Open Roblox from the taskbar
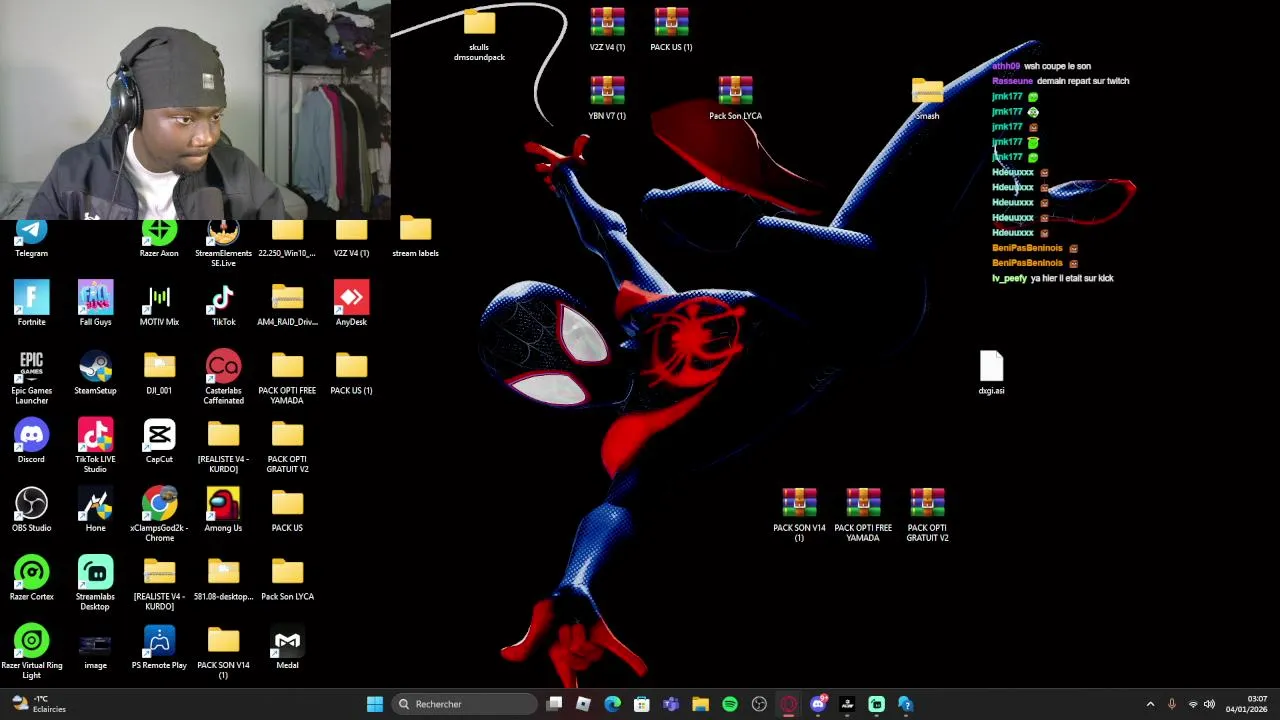The image size is (1280, 720). (584, 704)
